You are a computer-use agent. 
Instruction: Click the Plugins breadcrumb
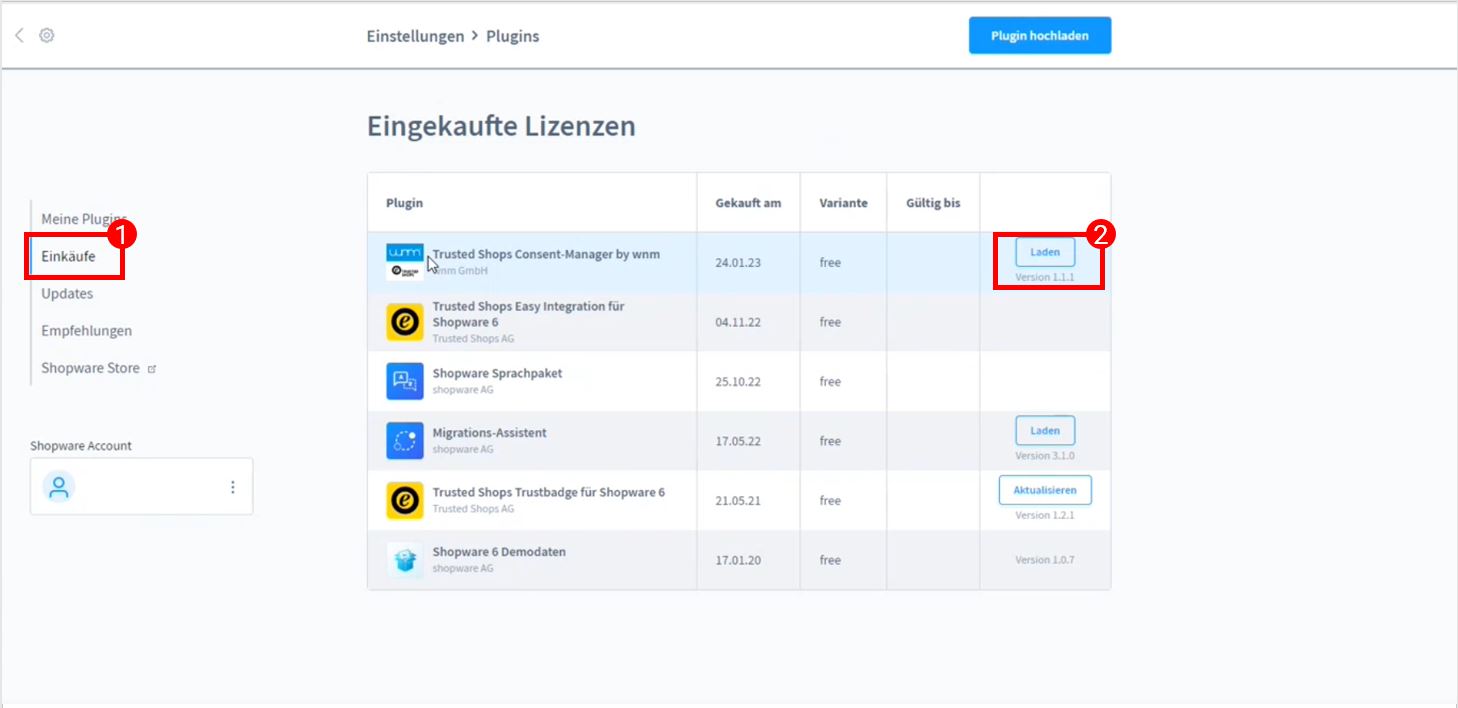[512, 36]
